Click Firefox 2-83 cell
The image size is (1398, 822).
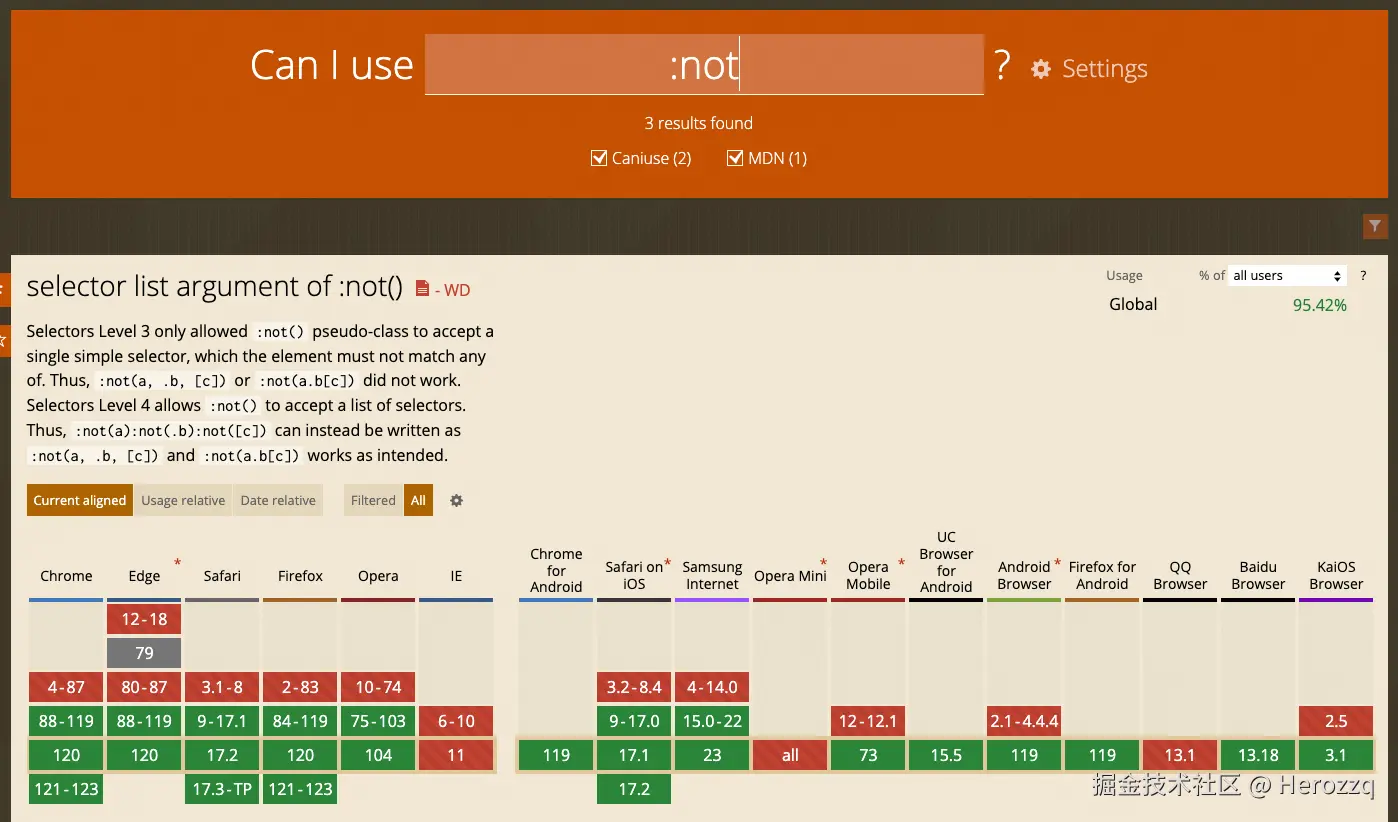tap(300, 687)
